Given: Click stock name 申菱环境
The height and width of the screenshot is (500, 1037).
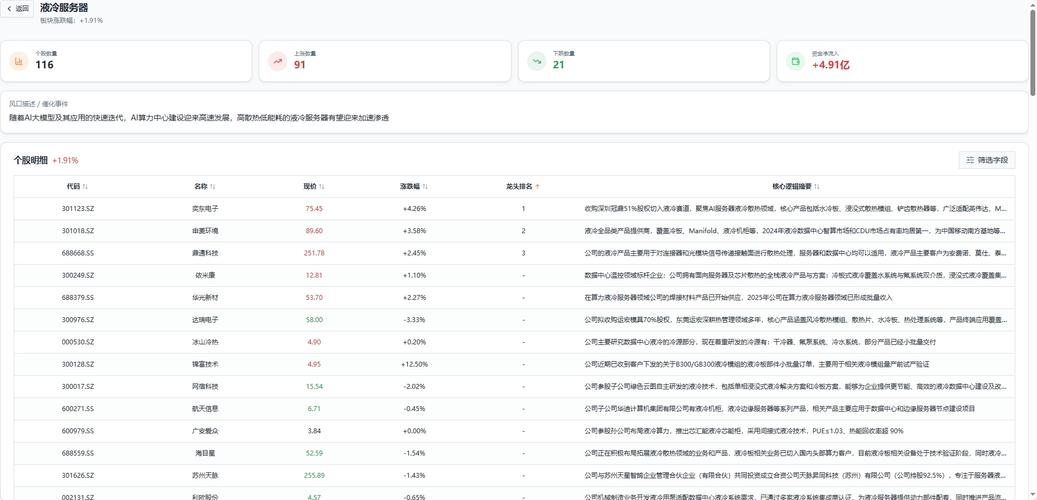Looking at the screenshot, I should [205, 231].
